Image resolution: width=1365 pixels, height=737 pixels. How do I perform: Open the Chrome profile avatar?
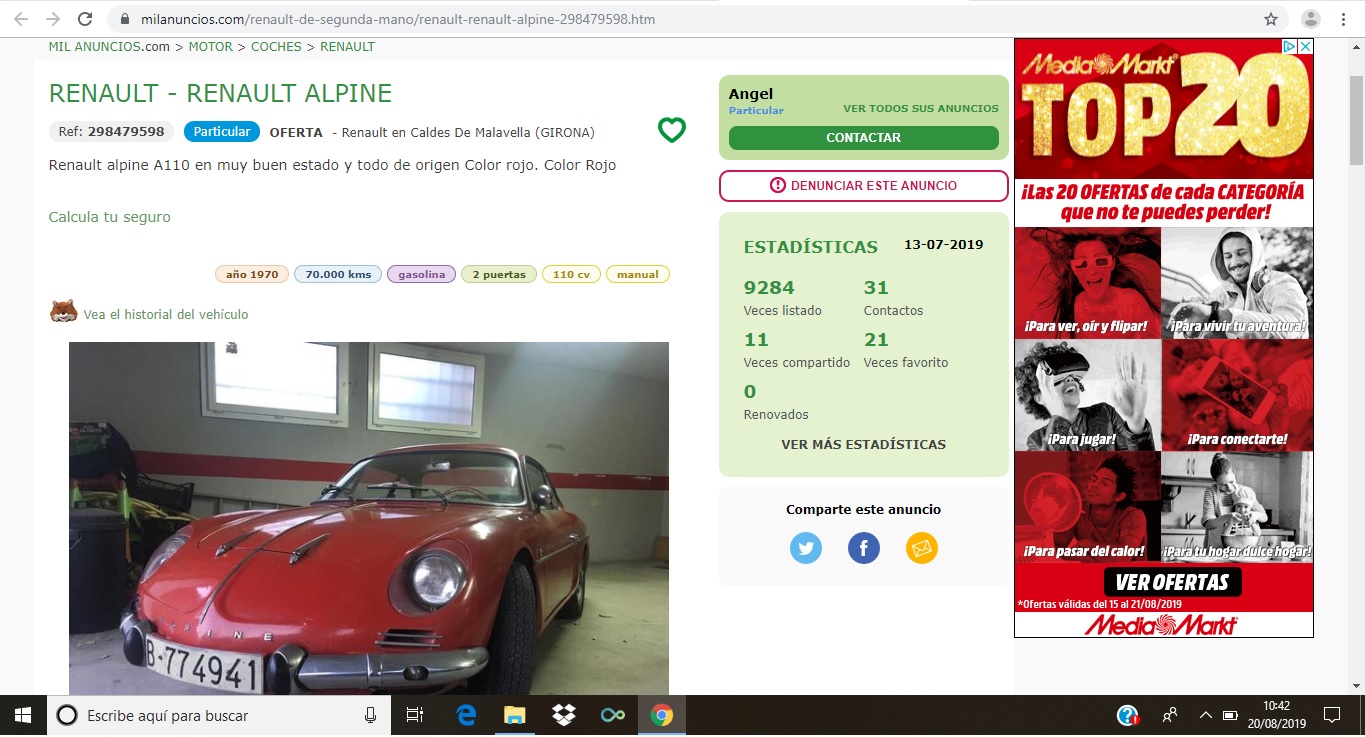[1310, 19]
